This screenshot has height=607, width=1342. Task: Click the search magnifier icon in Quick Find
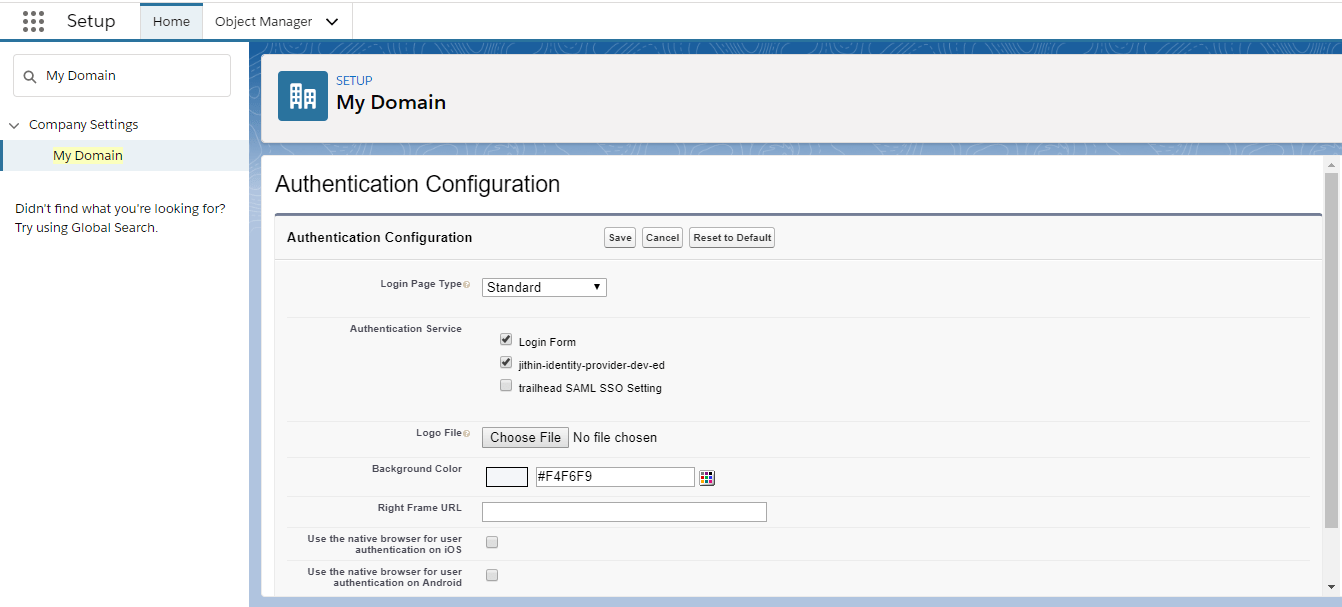coord(30,76)
